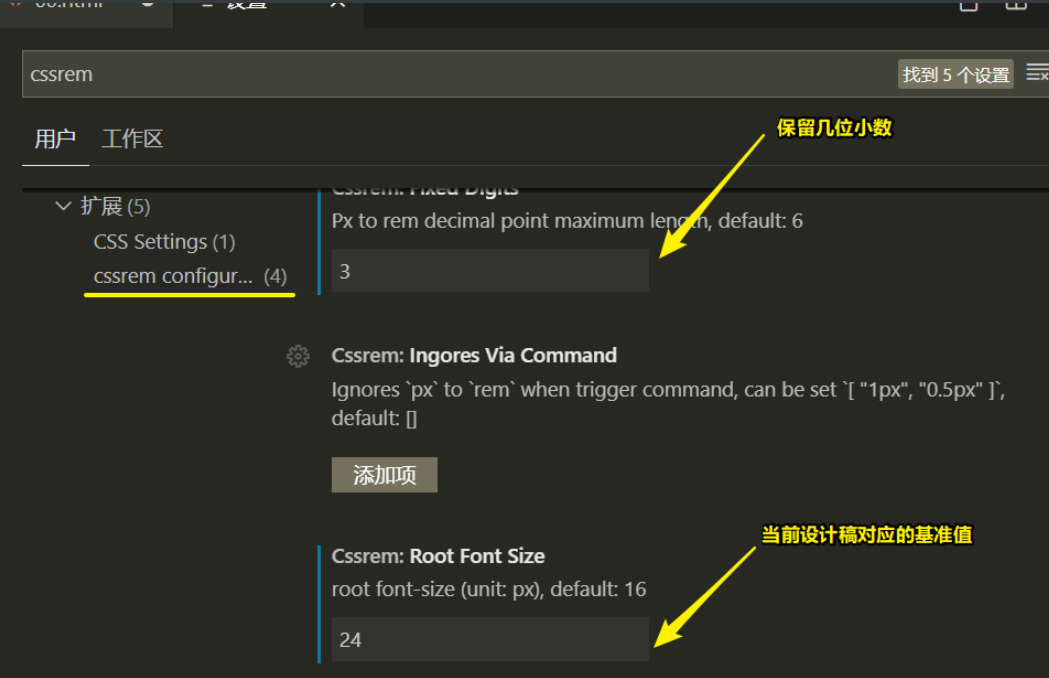Switch to the 用户 settings tab

[x=56, y=139]
